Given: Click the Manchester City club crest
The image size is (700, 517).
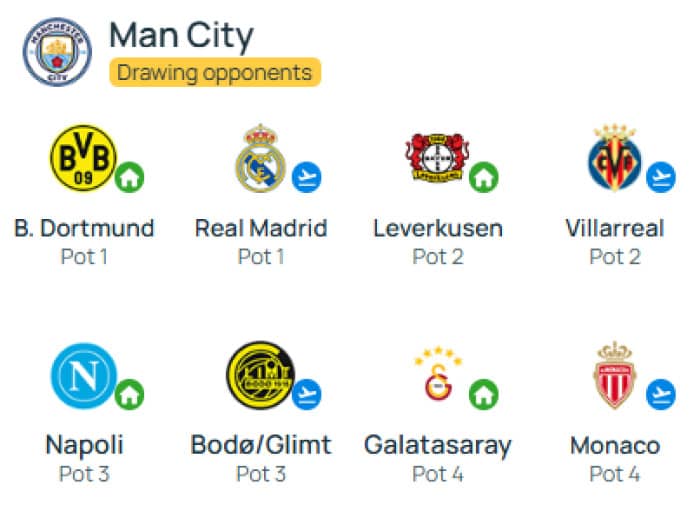Looking at the screenshot, I should 57,52.
